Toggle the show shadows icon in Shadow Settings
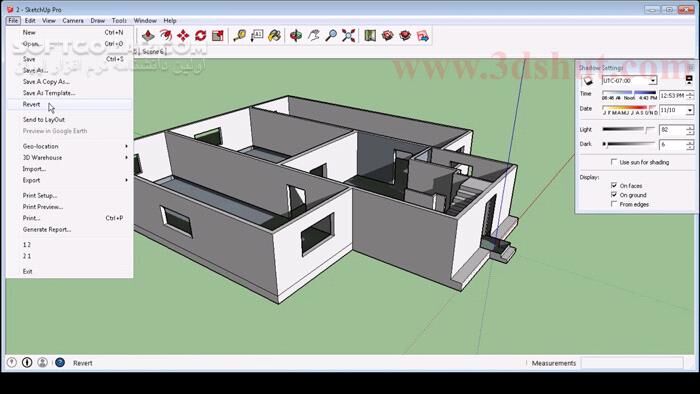700x394 pixels. coord(588,81)
